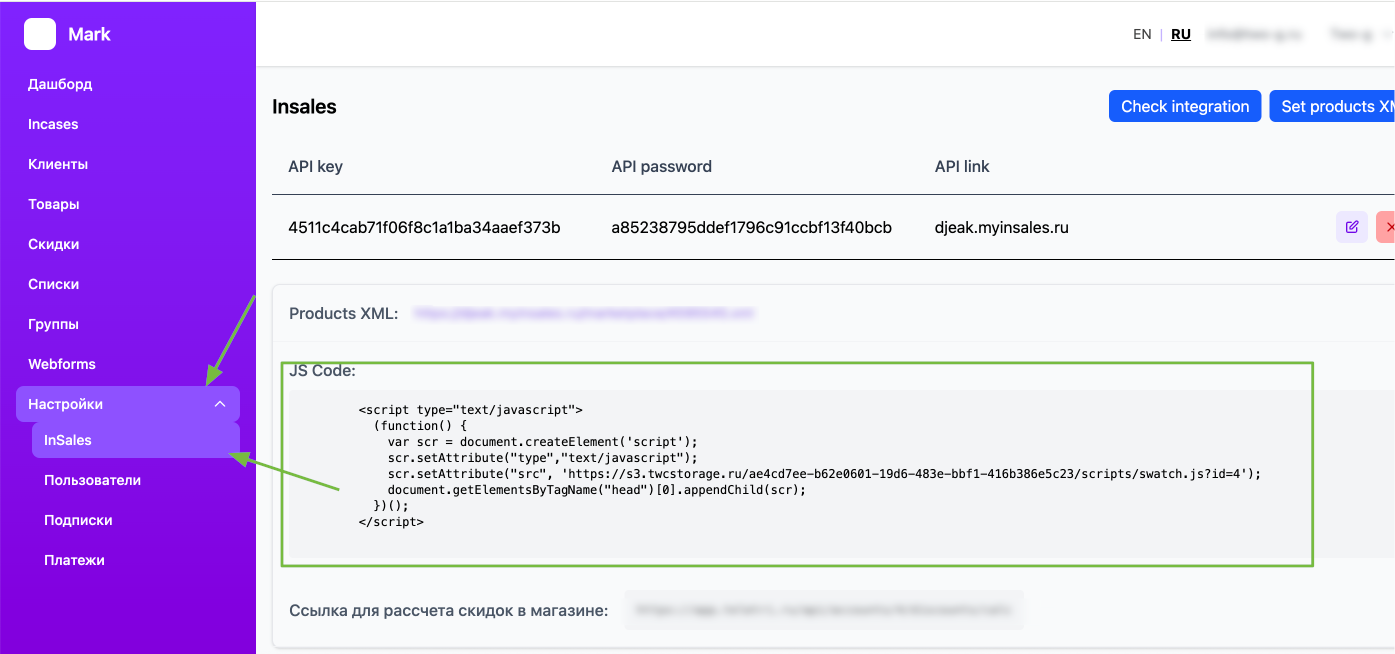Open Пользователи under settings
Screen dimensions: 1395x654
(92, 480)
